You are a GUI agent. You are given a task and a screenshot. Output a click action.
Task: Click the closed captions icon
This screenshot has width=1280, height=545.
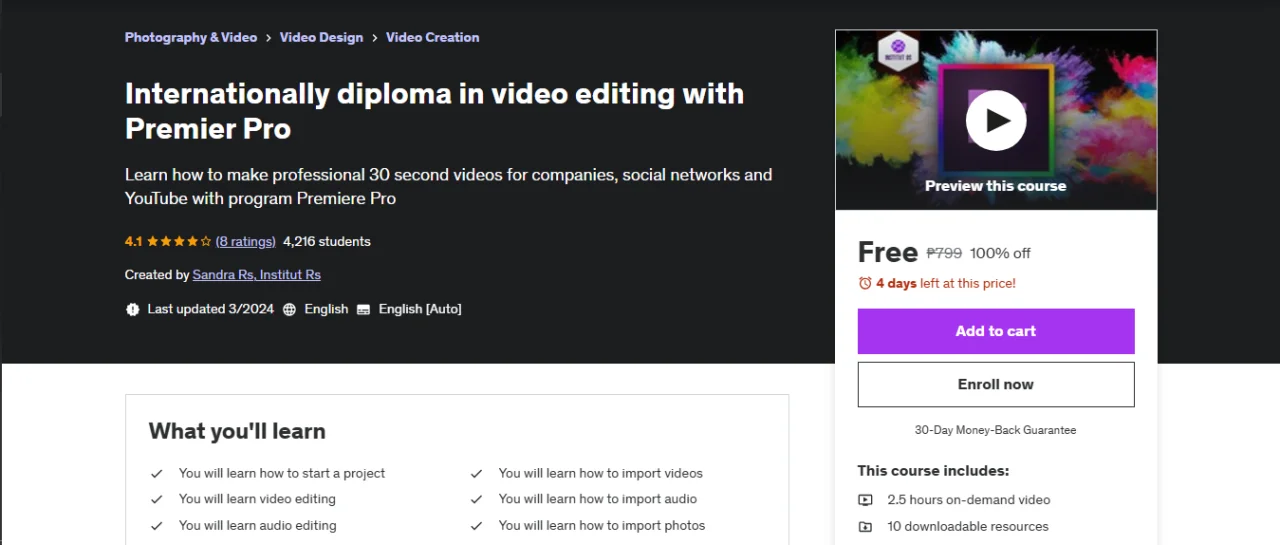point(363,310)
